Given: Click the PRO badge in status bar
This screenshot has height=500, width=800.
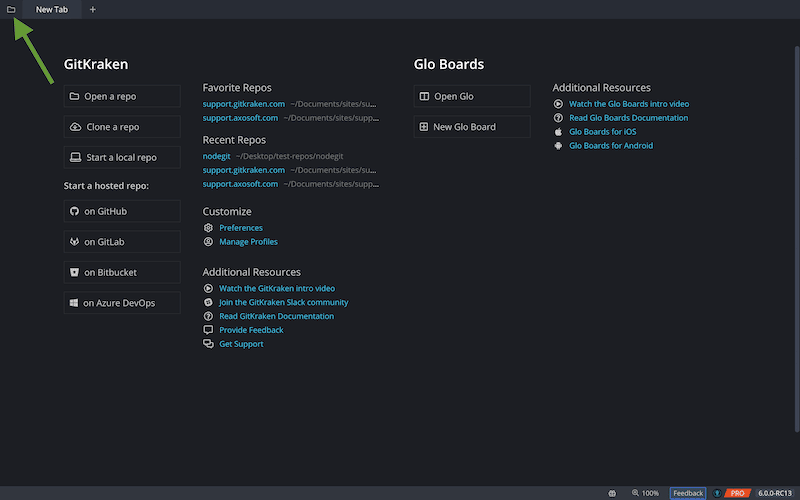Looking at the screenshot, I should click(x=737, y=493).
